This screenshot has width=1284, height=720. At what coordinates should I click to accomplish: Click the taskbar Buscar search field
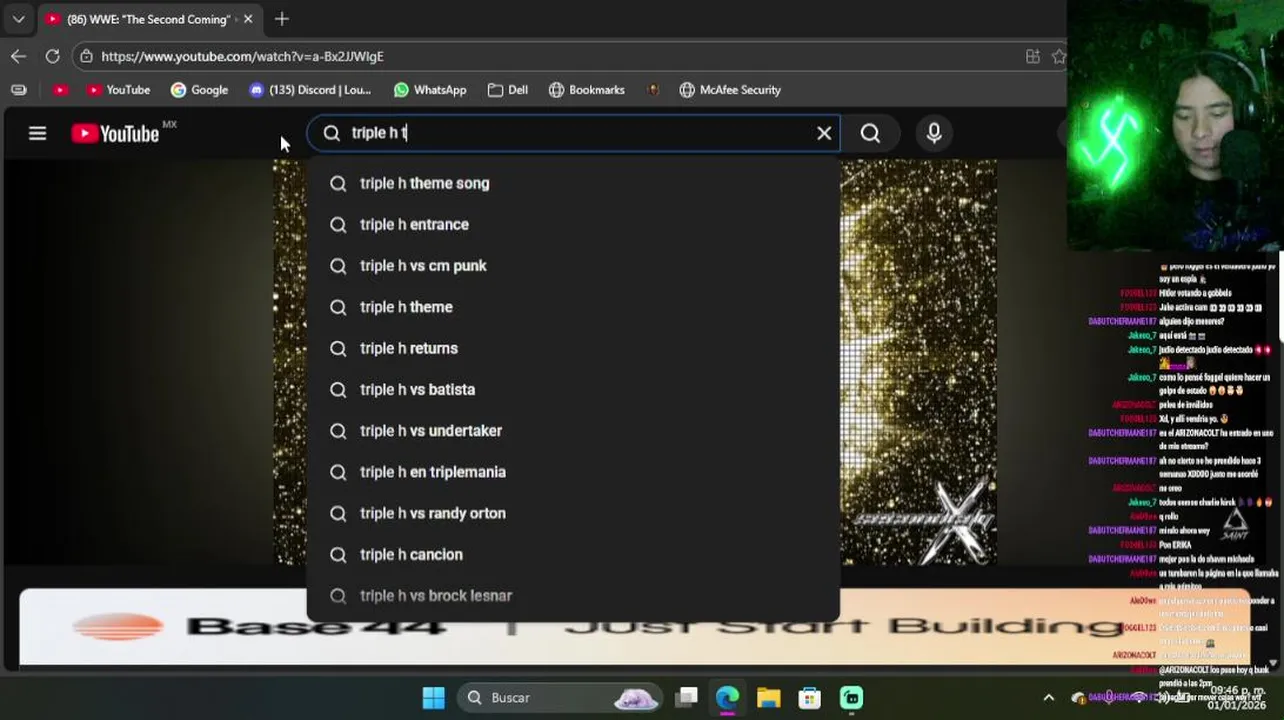coord(561,697)
